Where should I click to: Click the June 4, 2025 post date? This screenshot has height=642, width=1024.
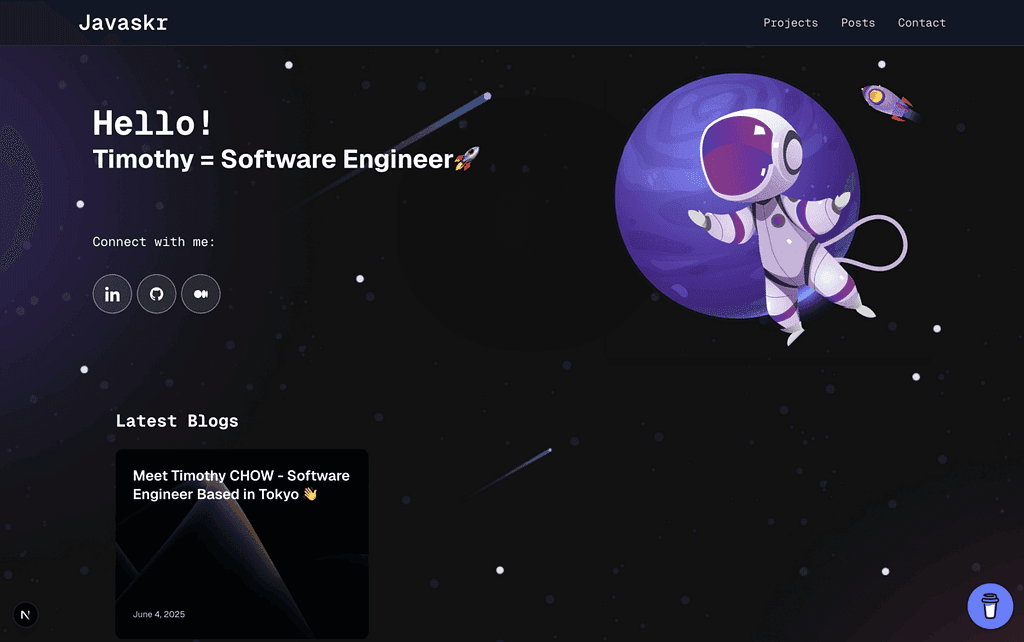point(159,615)
